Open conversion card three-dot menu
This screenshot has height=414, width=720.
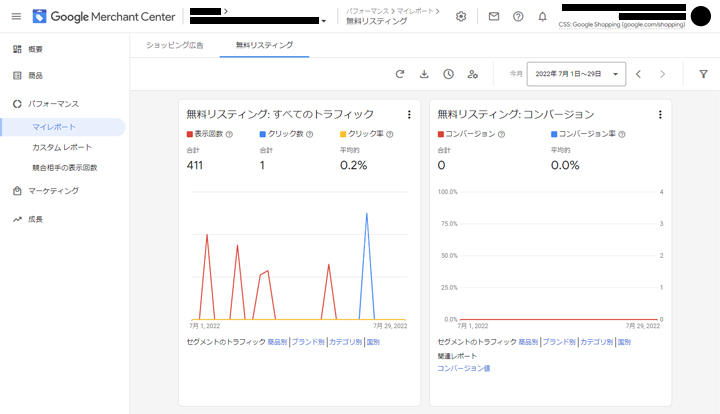[x=660, y=115]
